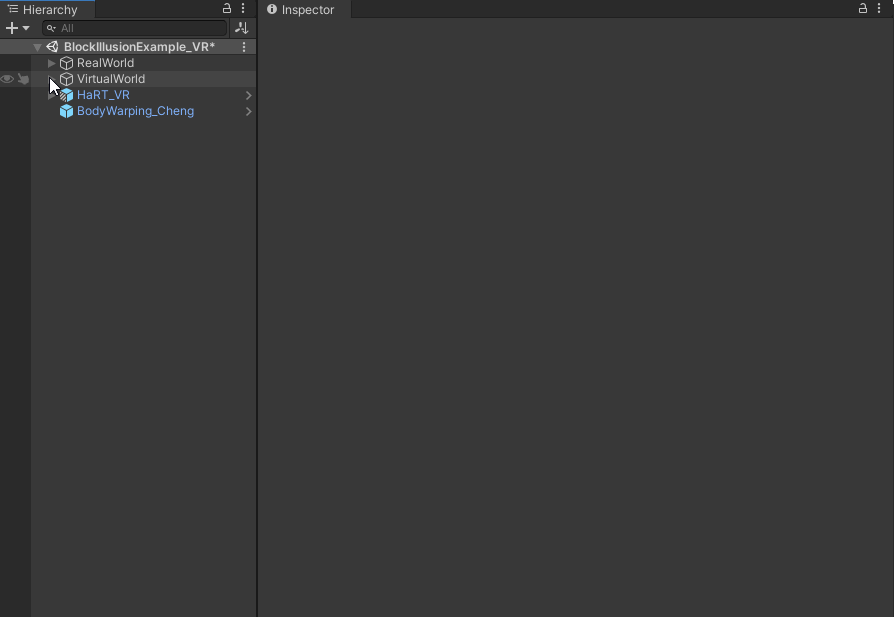
Task: Switch to the Inspector tab
Action: [x=306, y=9]
